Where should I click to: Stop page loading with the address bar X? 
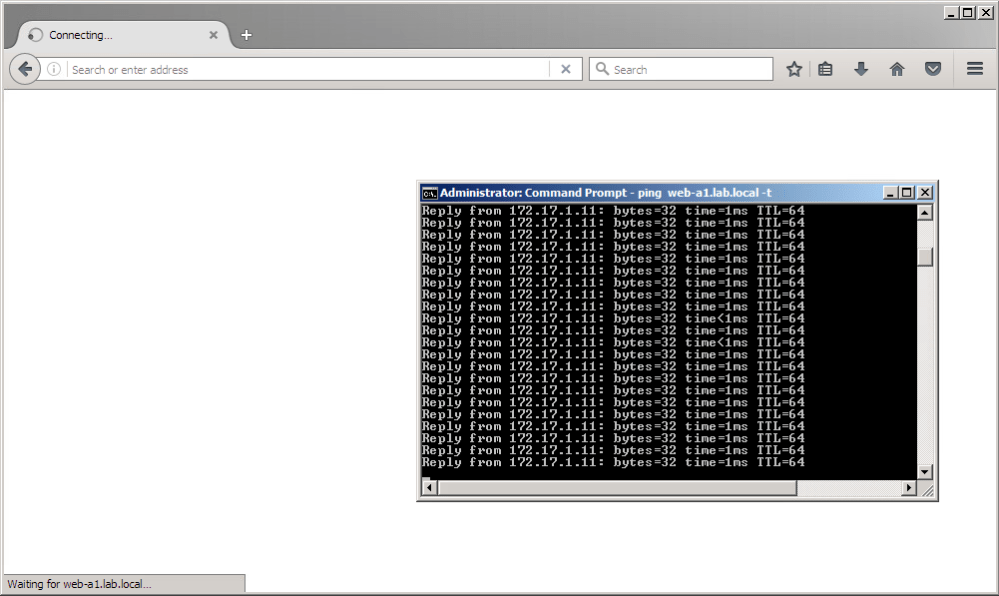565,69
